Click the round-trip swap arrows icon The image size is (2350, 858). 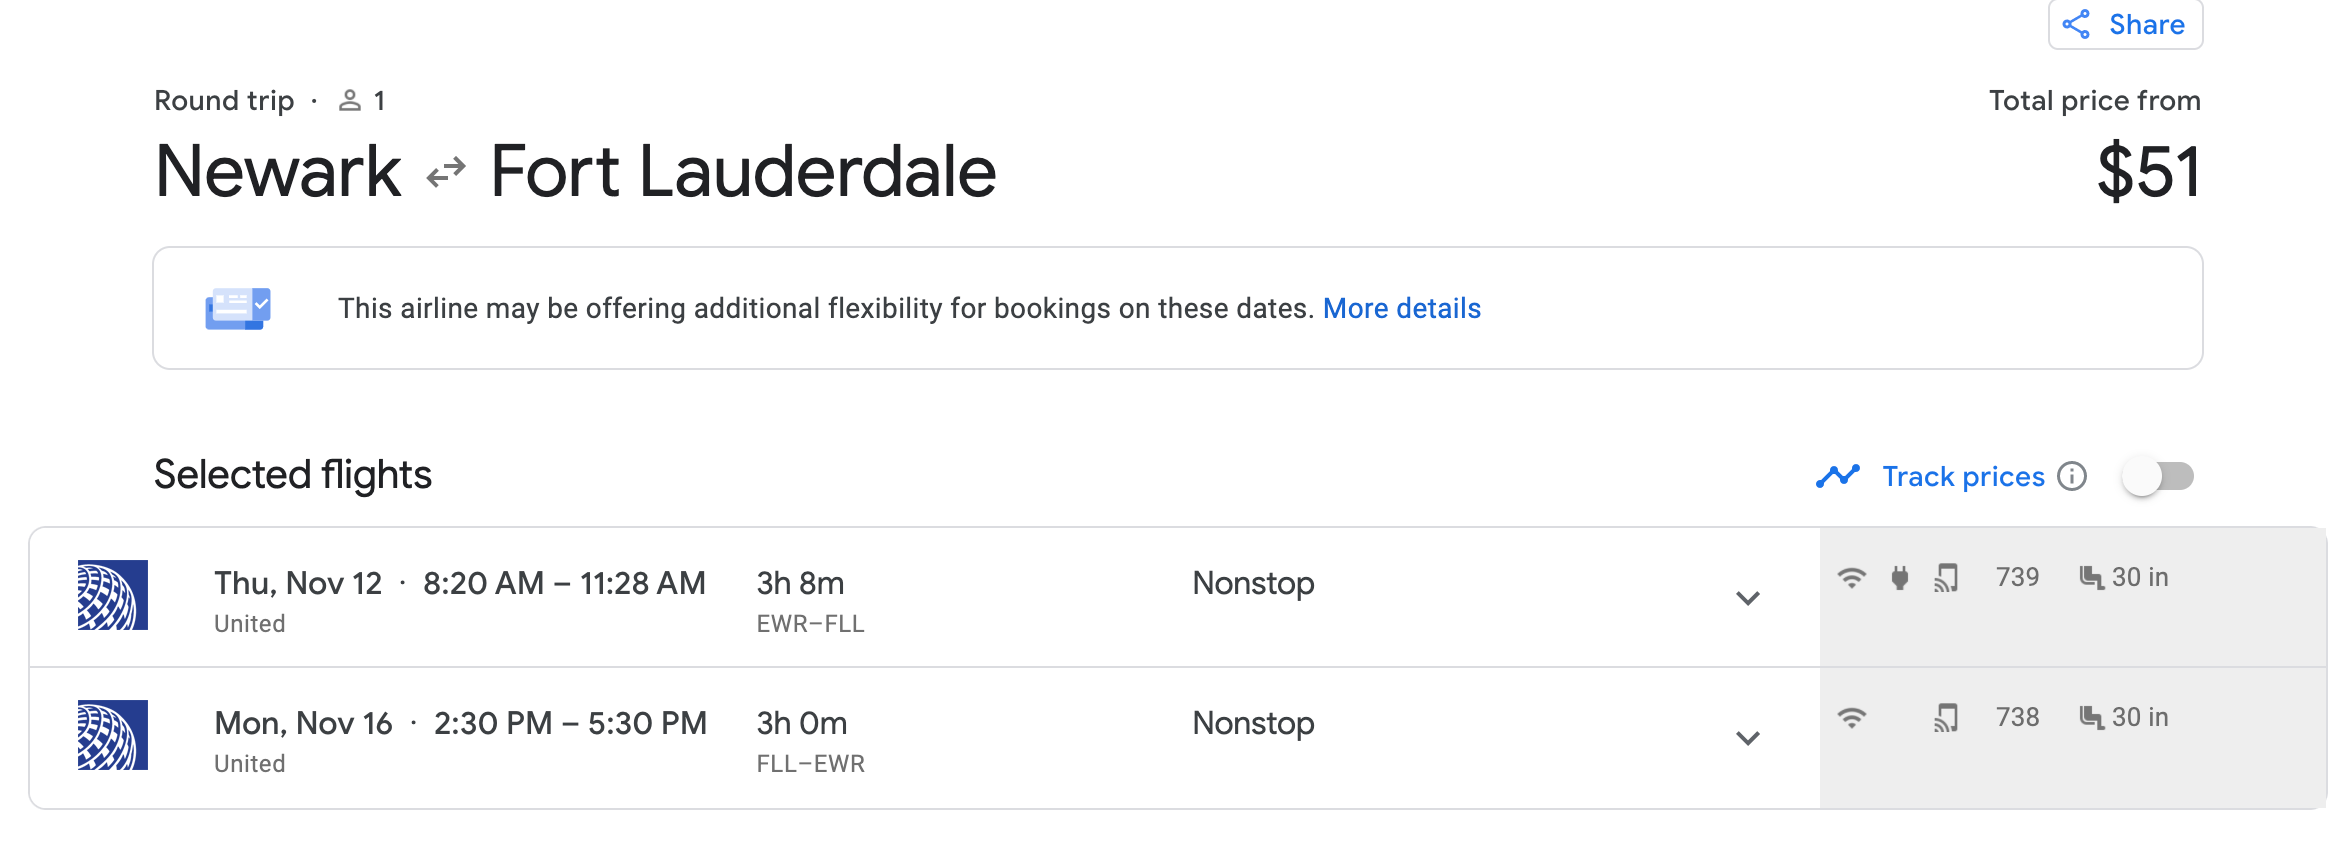pyautogui.click(x=446, y=172)
